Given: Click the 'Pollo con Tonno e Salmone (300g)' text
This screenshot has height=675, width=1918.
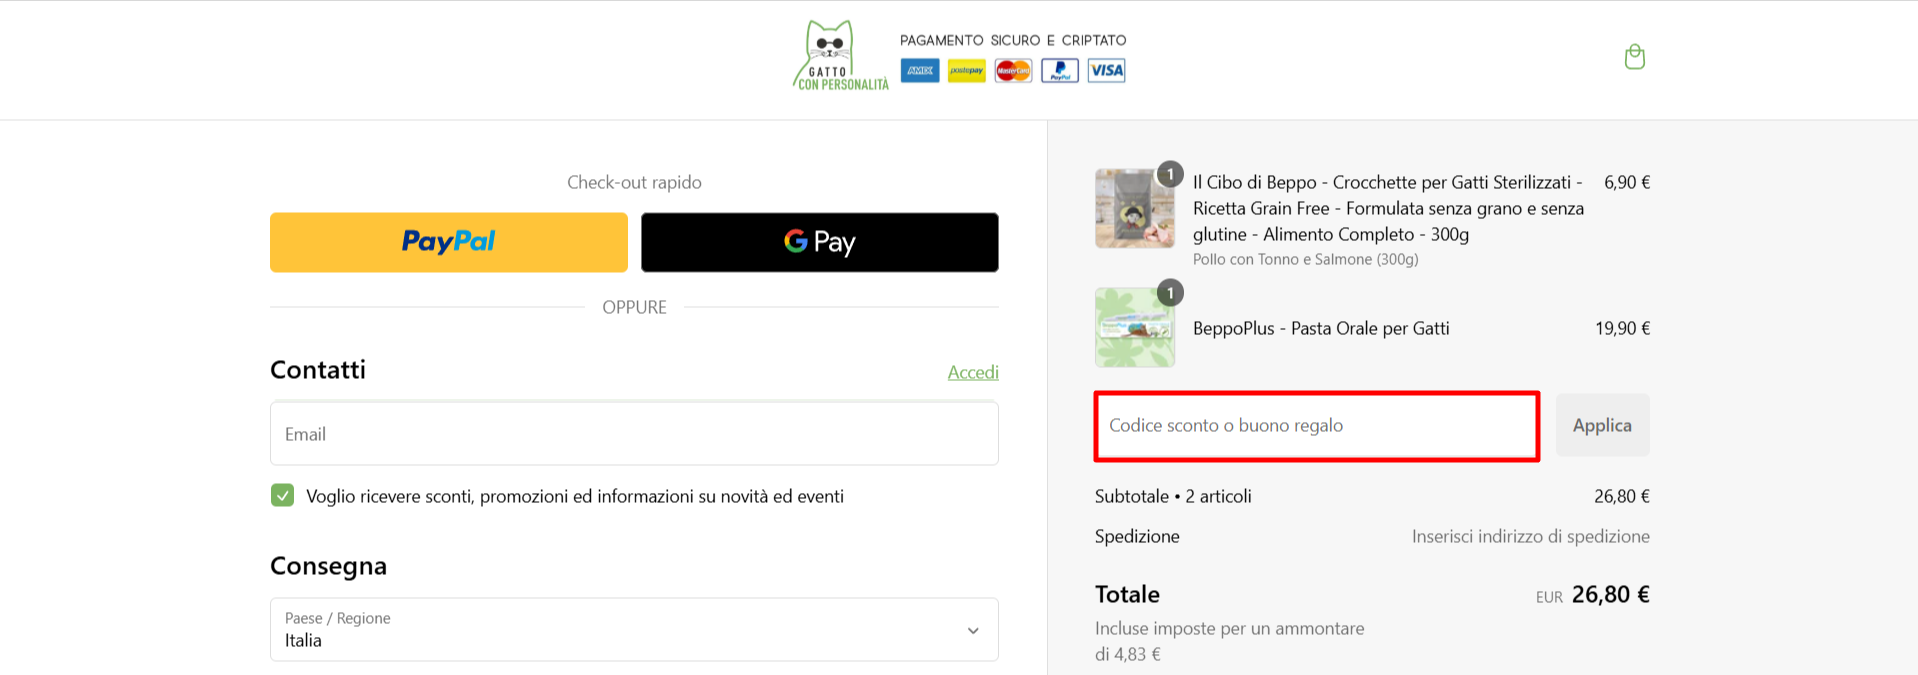Looking at the screenshot, I should point(1305,259).
